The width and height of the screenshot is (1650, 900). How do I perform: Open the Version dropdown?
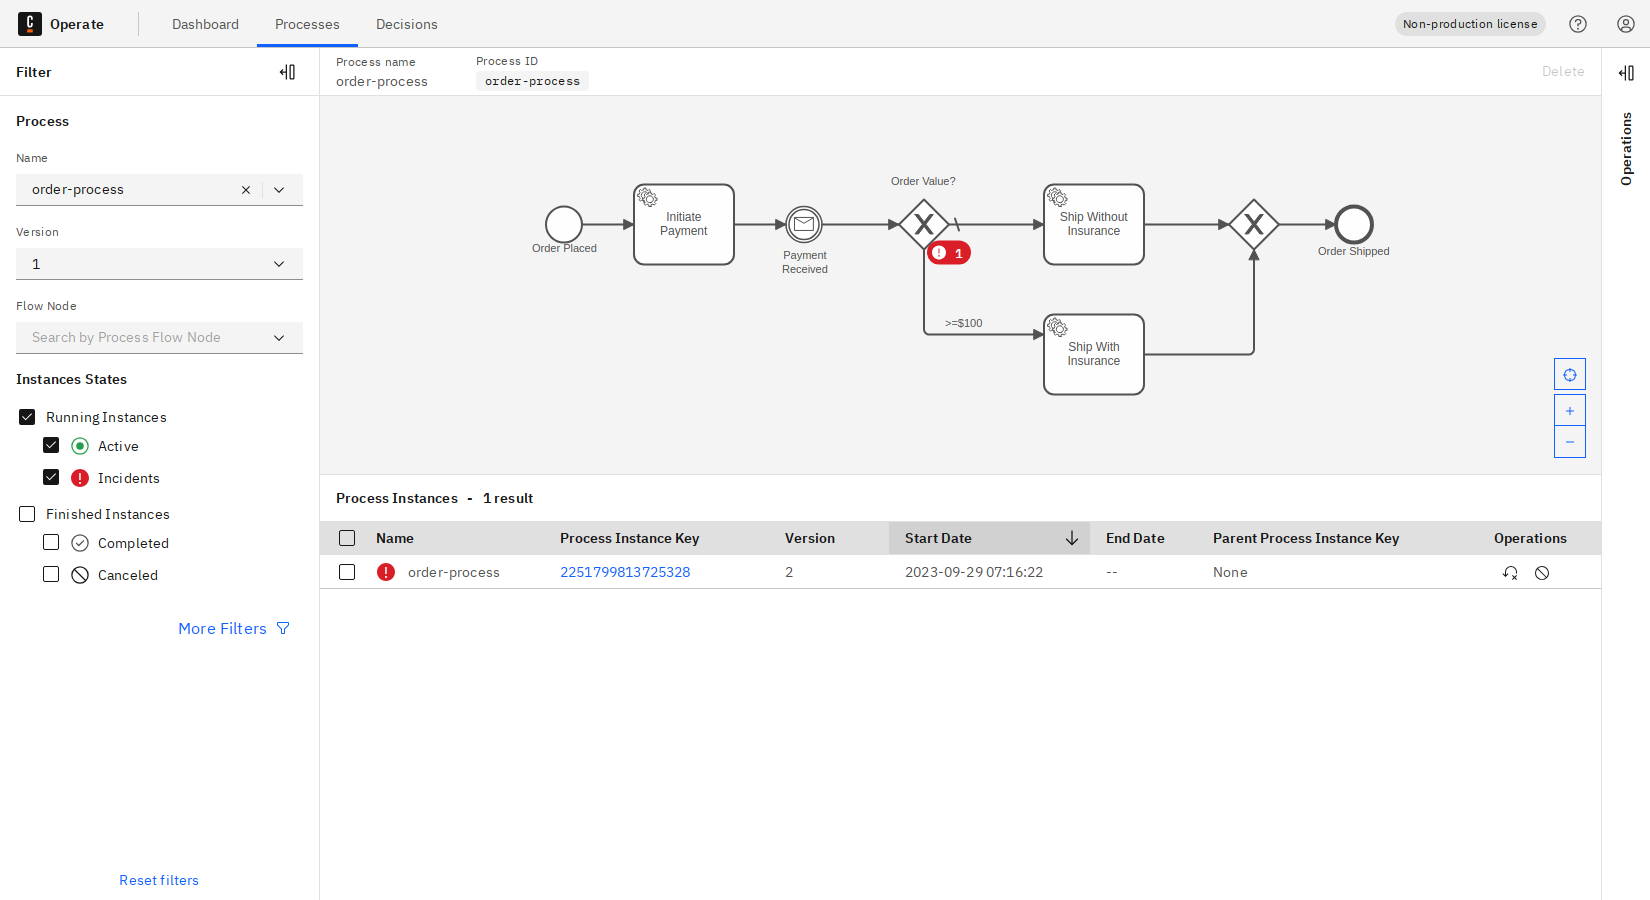click(x=279, y=263)
